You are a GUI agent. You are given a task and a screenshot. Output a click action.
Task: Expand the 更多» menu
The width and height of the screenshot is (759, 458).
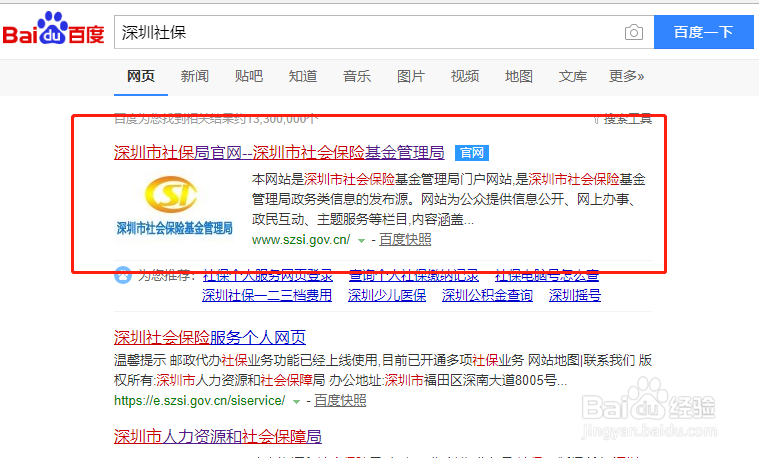tap(626, 76)
